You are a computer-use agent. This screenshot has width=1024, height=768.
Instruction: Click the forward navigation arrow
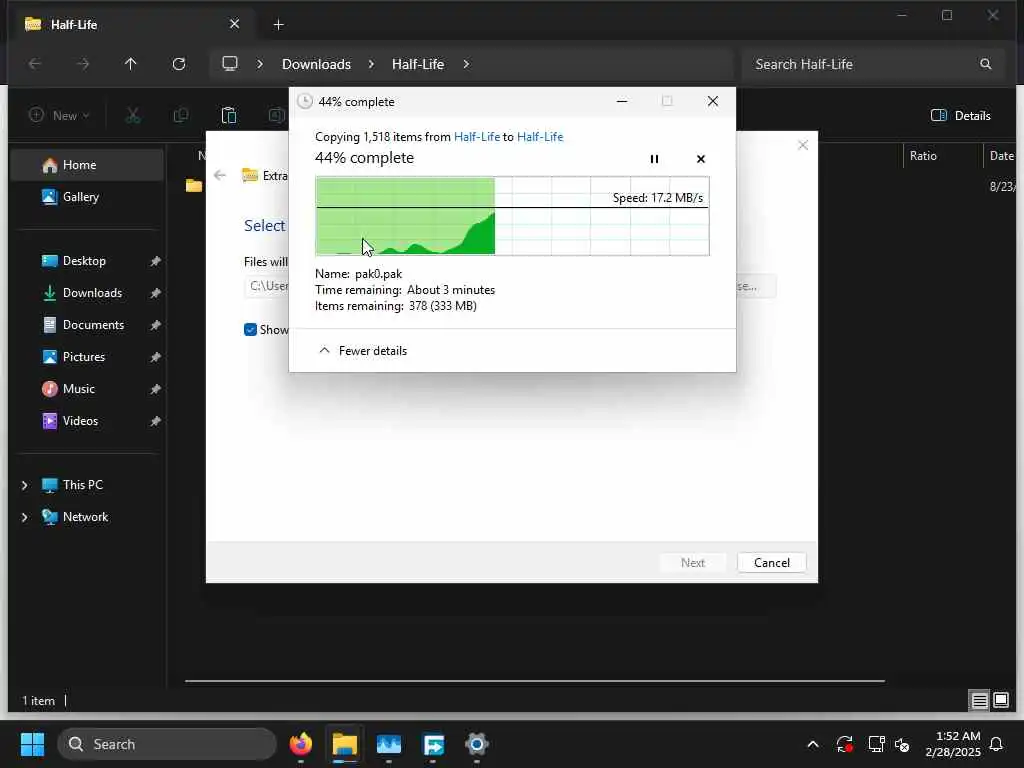83,64
